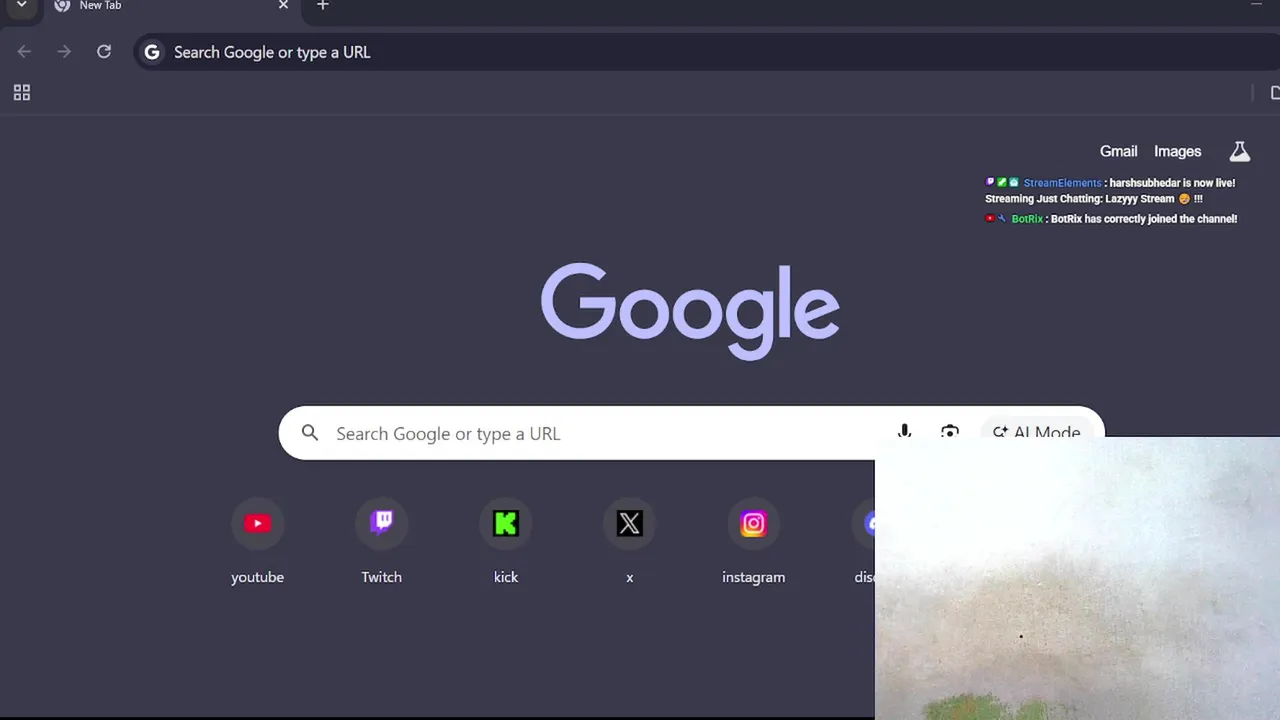Open the Images link
Viewport: 1280px width, 720px height.
pyautogui.click(x=1177, y=151)
